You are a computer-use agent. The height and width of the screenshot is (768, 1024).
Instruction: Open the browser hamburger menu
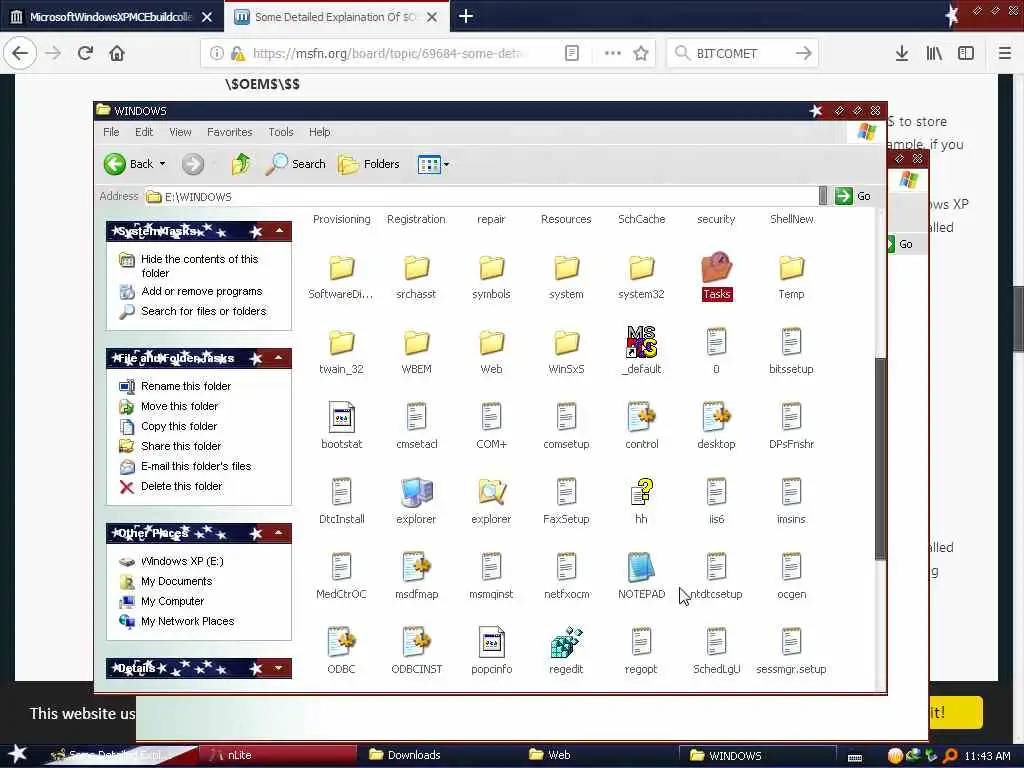(x=1004, y=53)
